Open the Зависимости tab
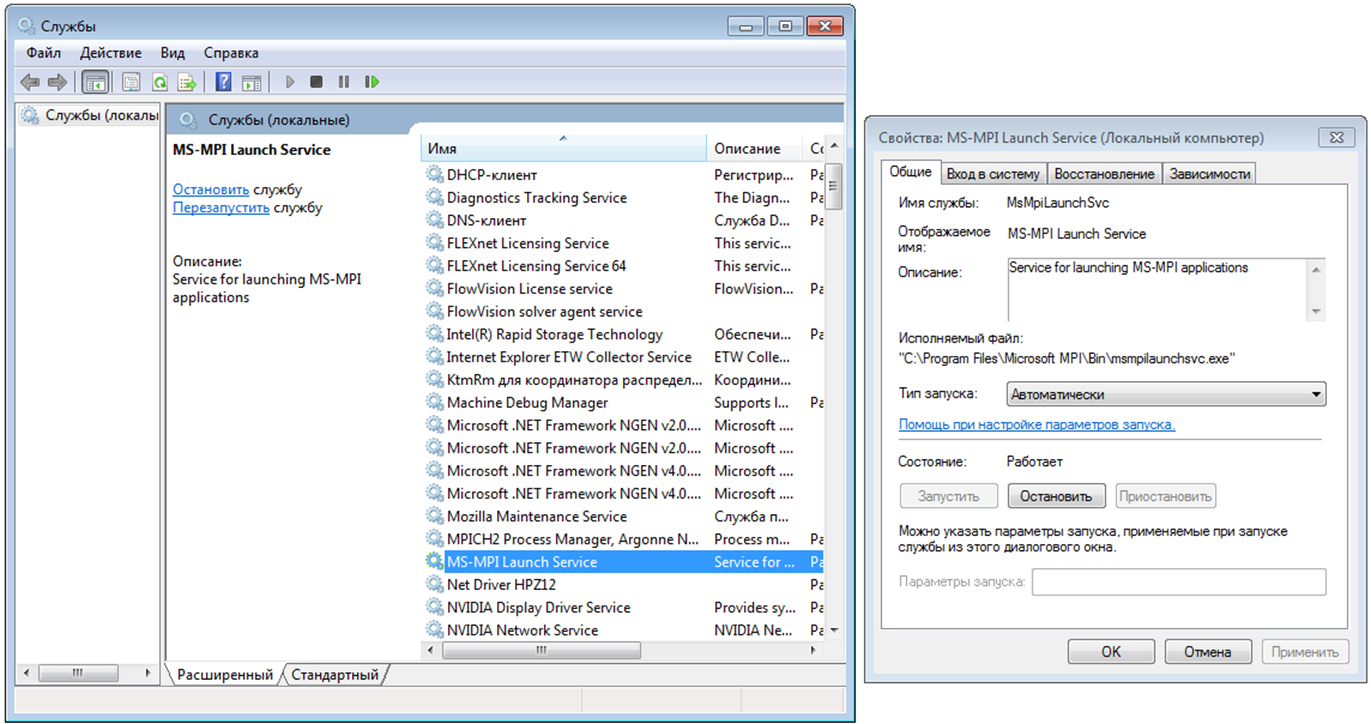Screen dimensions: 1371x724 (x=1210, y=173)
